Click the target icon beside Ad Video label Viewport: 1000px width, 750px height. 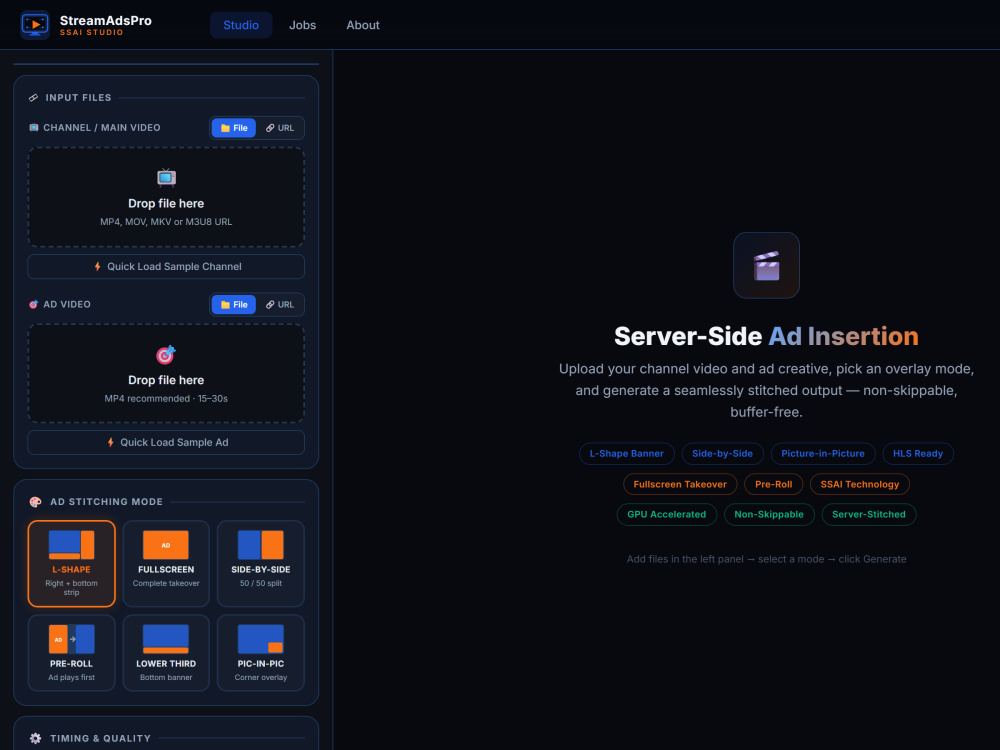coord(34,304)
